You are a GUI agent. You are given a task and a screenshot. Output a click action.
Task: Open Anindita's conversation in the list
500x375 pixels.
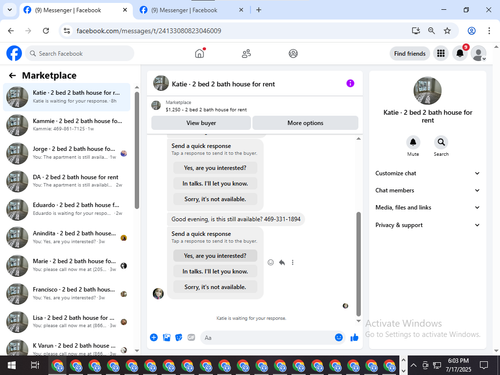coord(67,237)
